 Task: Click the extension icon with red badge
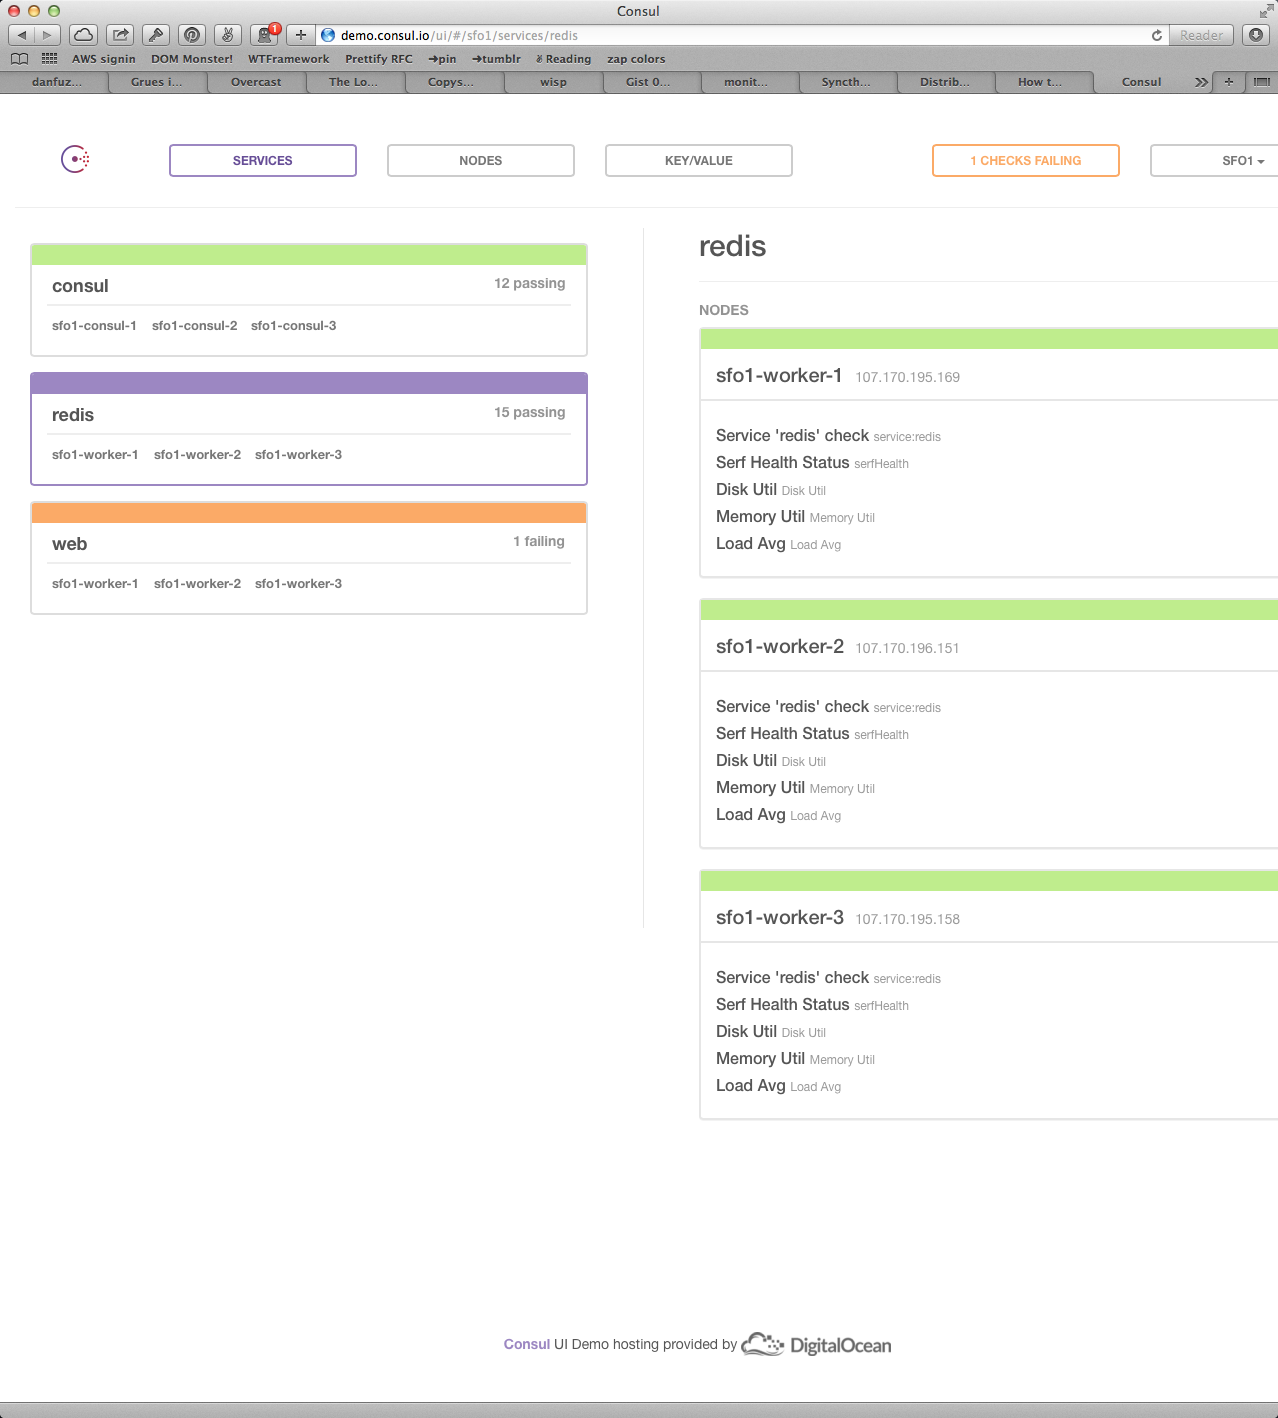coord(265,35)
